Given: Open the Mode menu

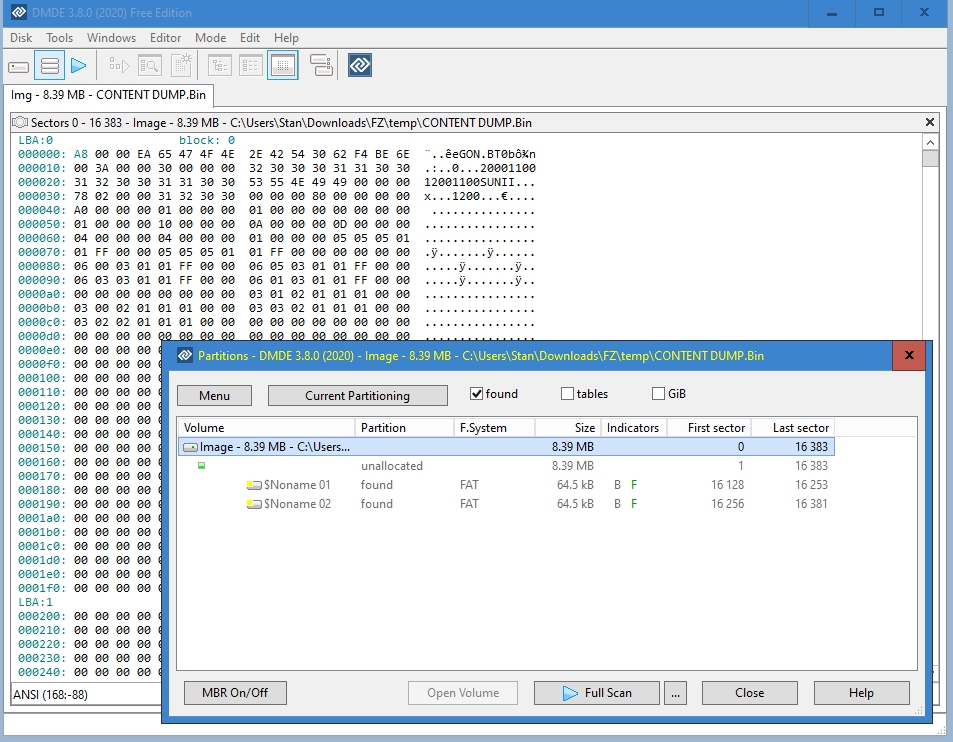Looking at the screenshot, I should [210, 38].
